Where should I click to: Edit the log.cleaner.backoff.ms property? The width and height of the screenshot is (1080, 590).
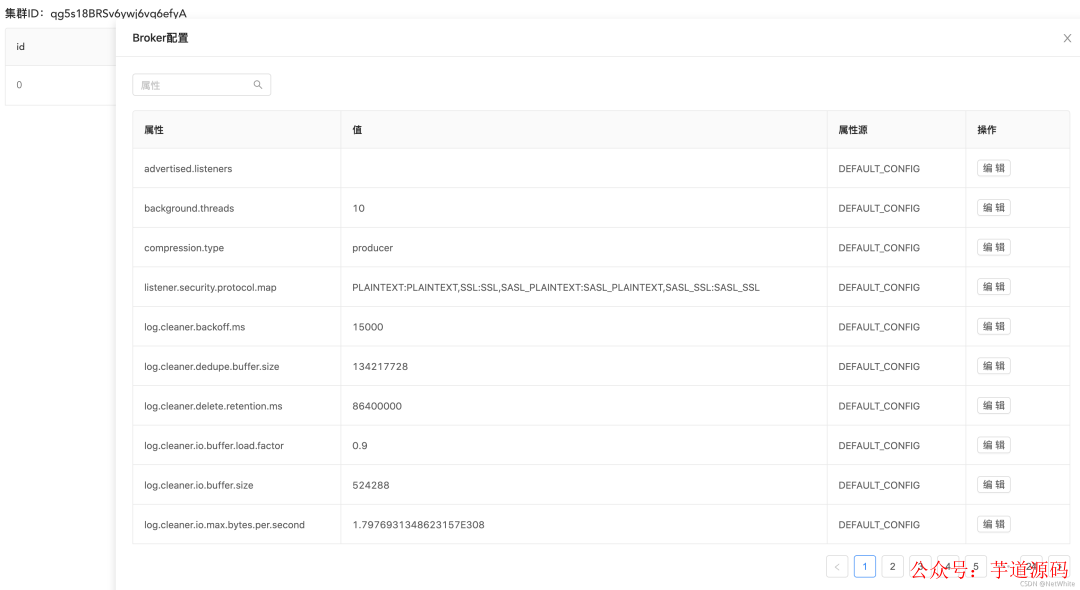pos(993,326)
